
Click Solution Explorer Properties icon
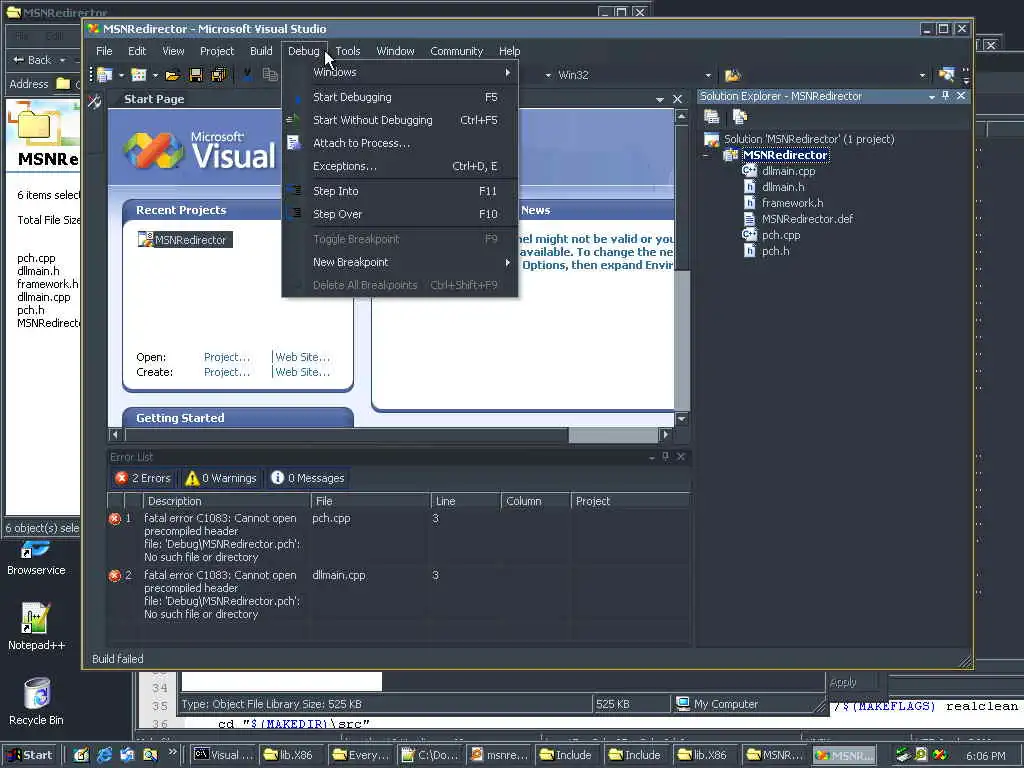click(x=711, y=117)
